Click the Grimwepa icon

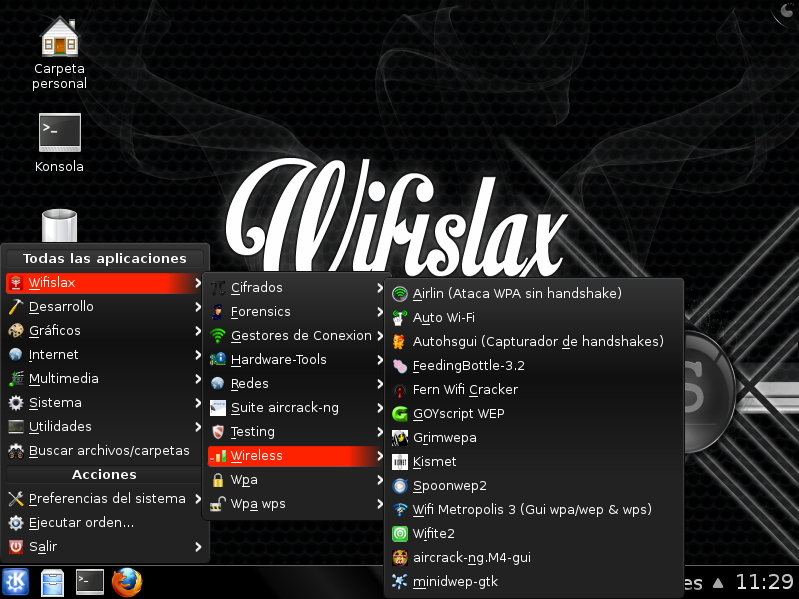click(400, 438)
